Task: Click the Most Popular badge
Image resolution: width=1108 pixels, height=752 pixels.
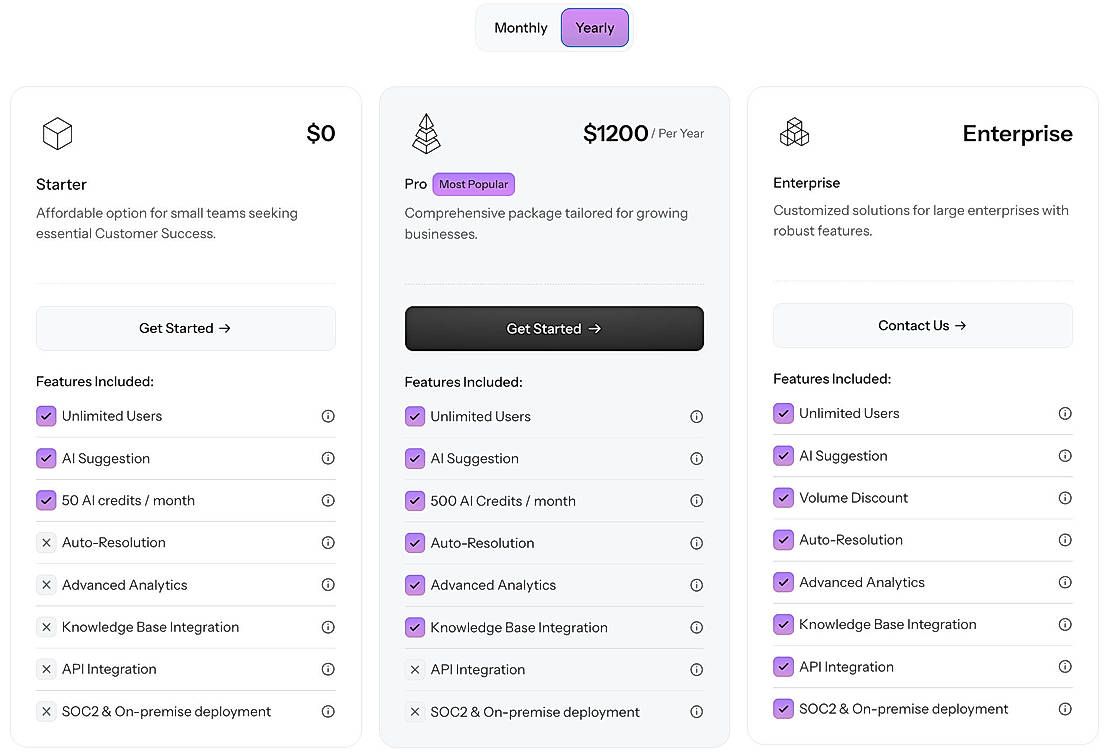Action: pyautogui.click(x=473, y=184)
